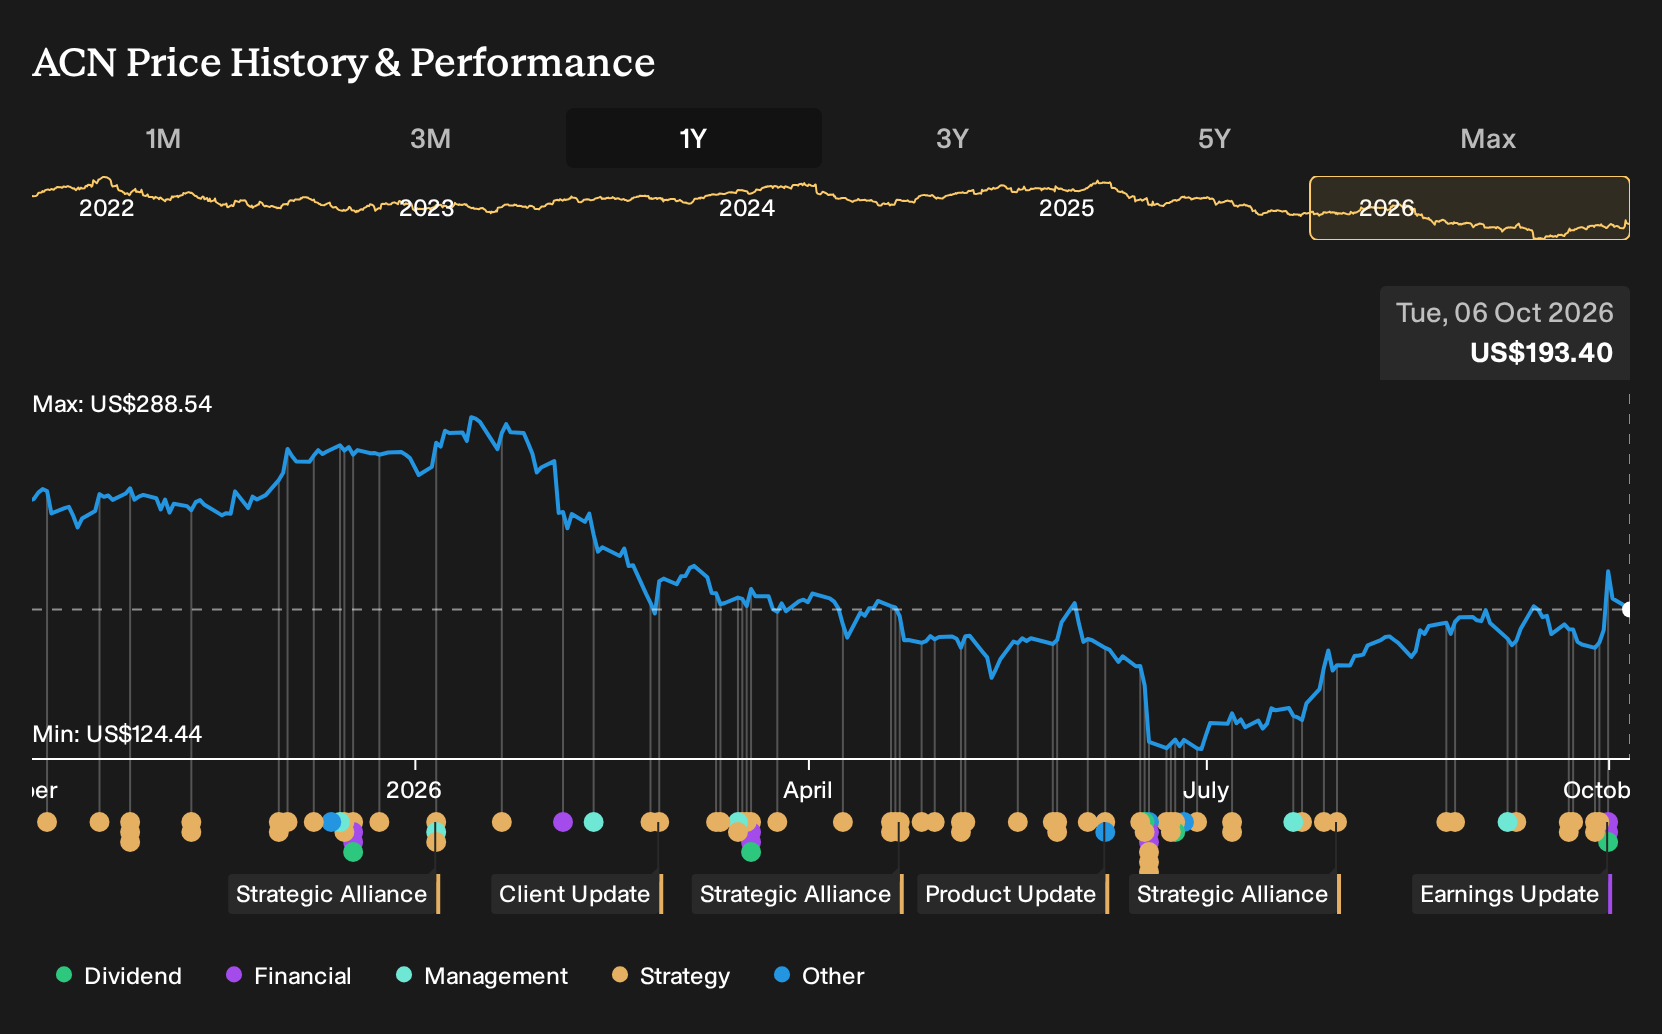The width and height of the screenshot is (1662, 1034).
Task: Toggle Dividend events in the legend
Action: (x=119, y=975)
